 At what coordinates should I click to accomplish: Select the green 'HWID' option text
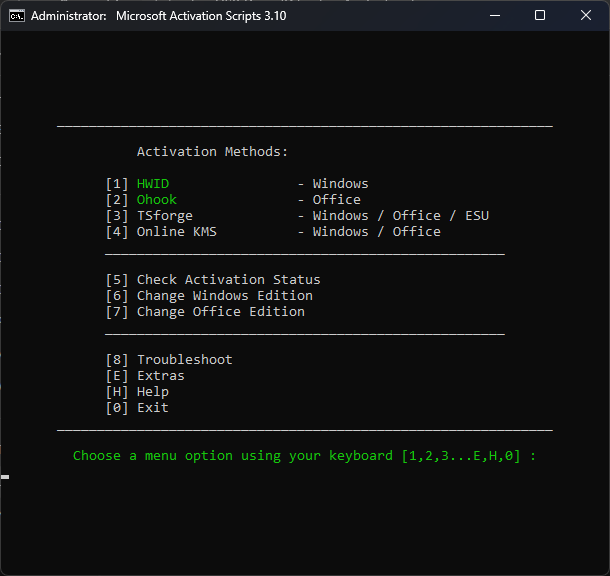tap(153, 184)
